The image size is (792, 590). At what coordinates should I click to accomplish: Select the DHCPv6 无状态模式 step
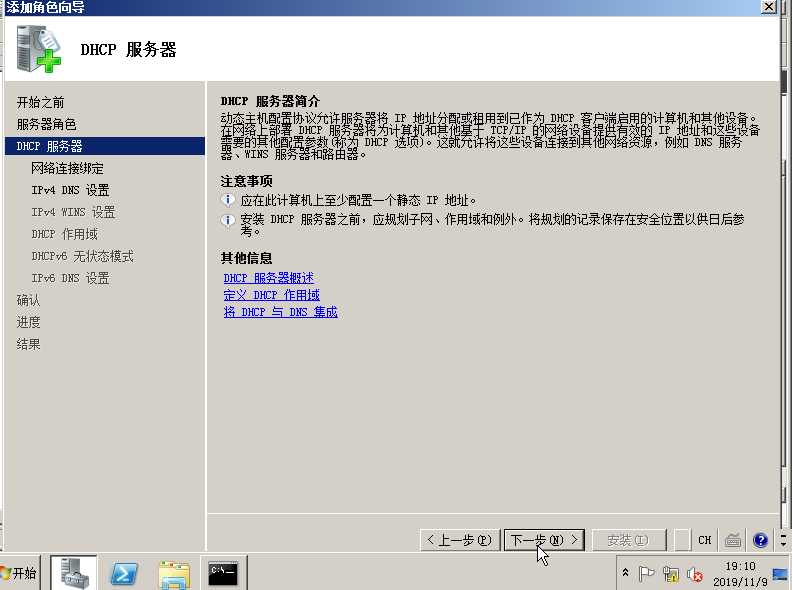coord(82,256)
